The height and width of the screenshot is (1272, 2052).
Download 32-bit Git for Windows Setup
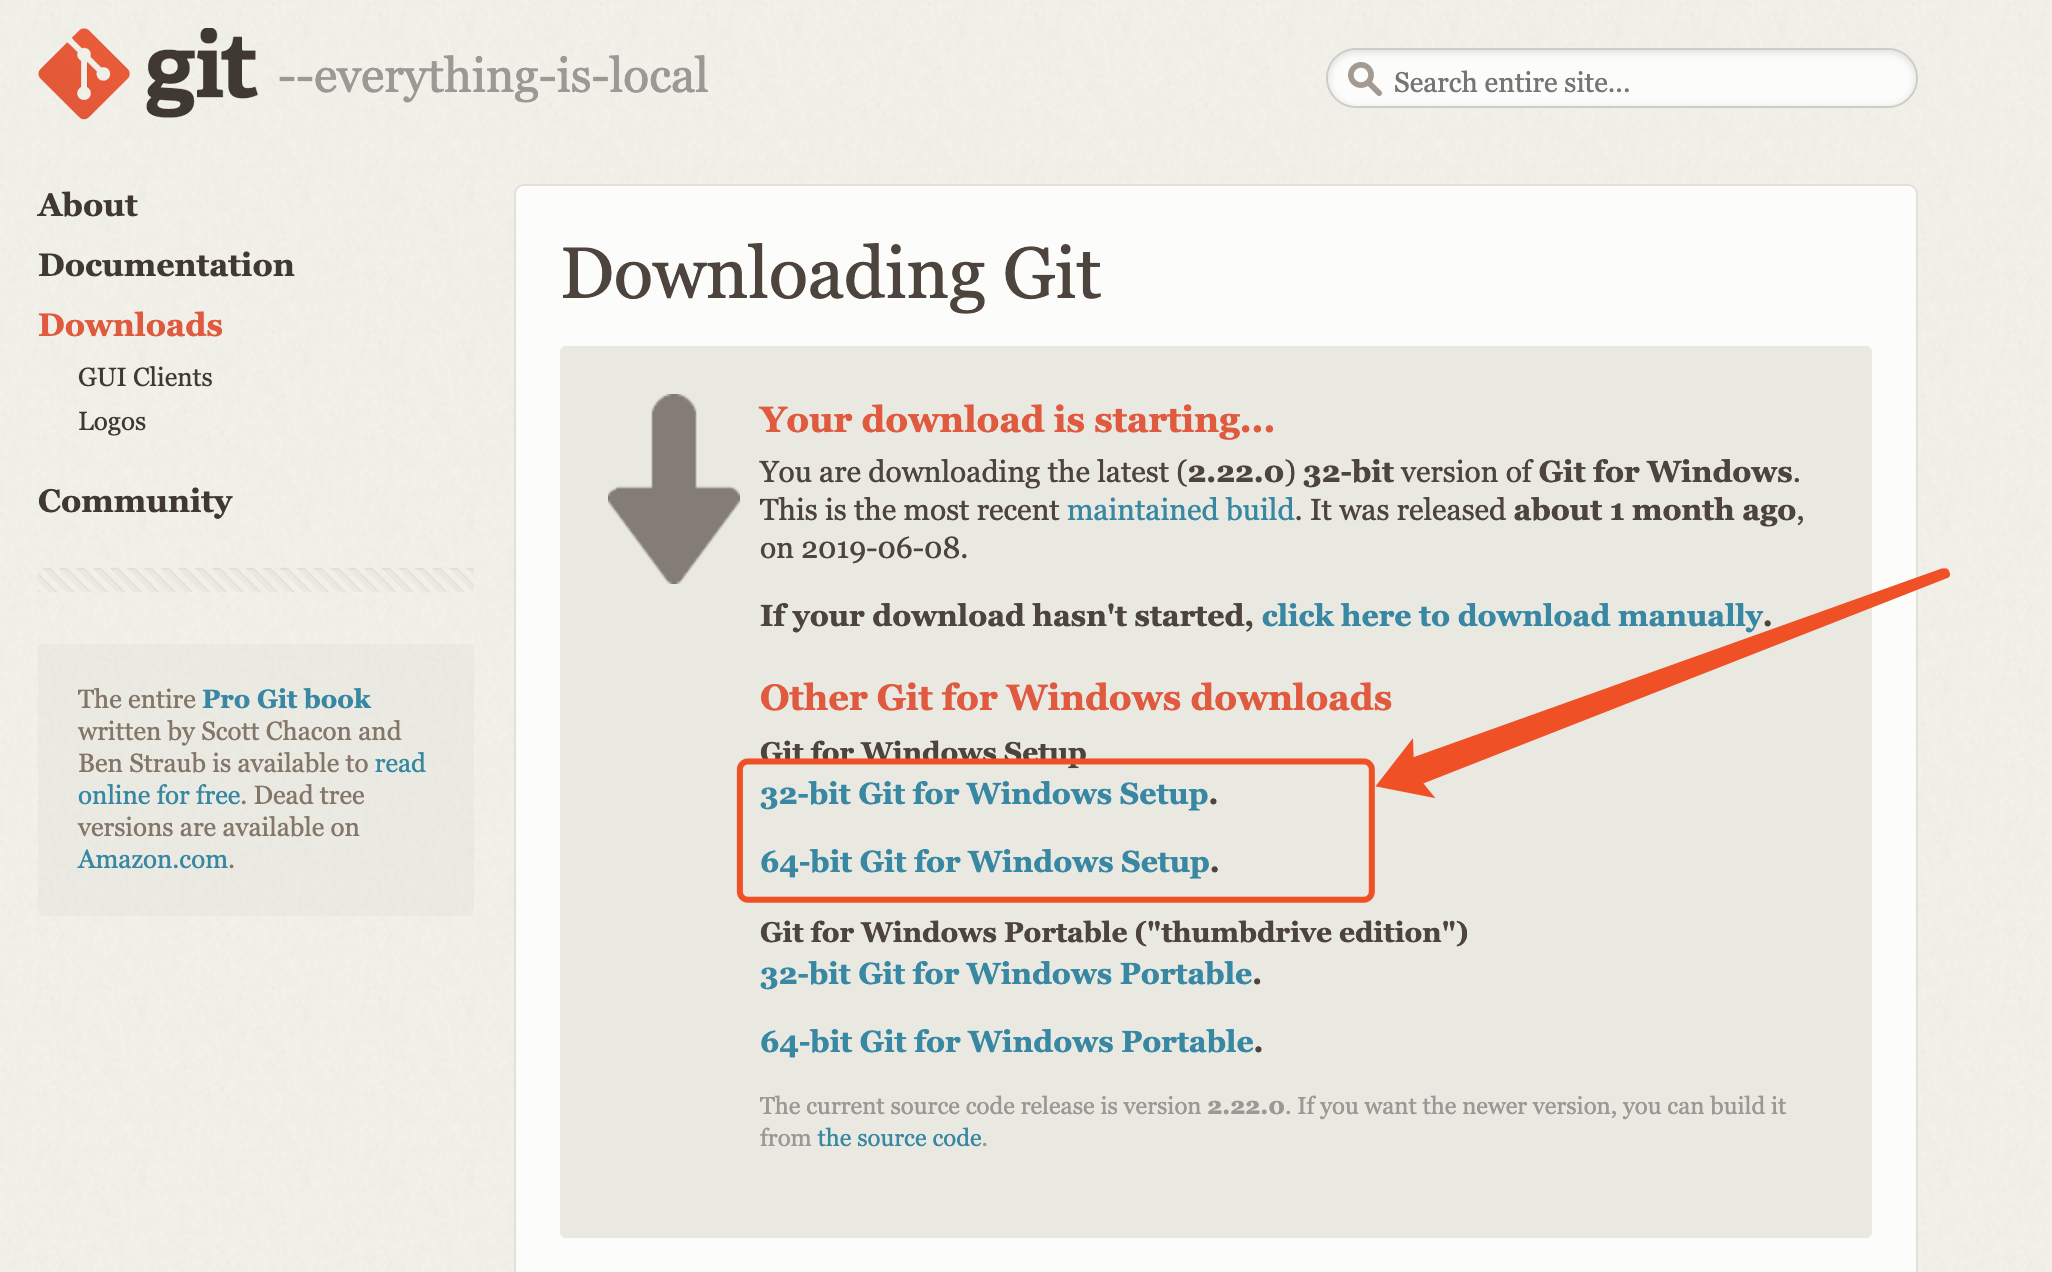(x=984, y=794)
